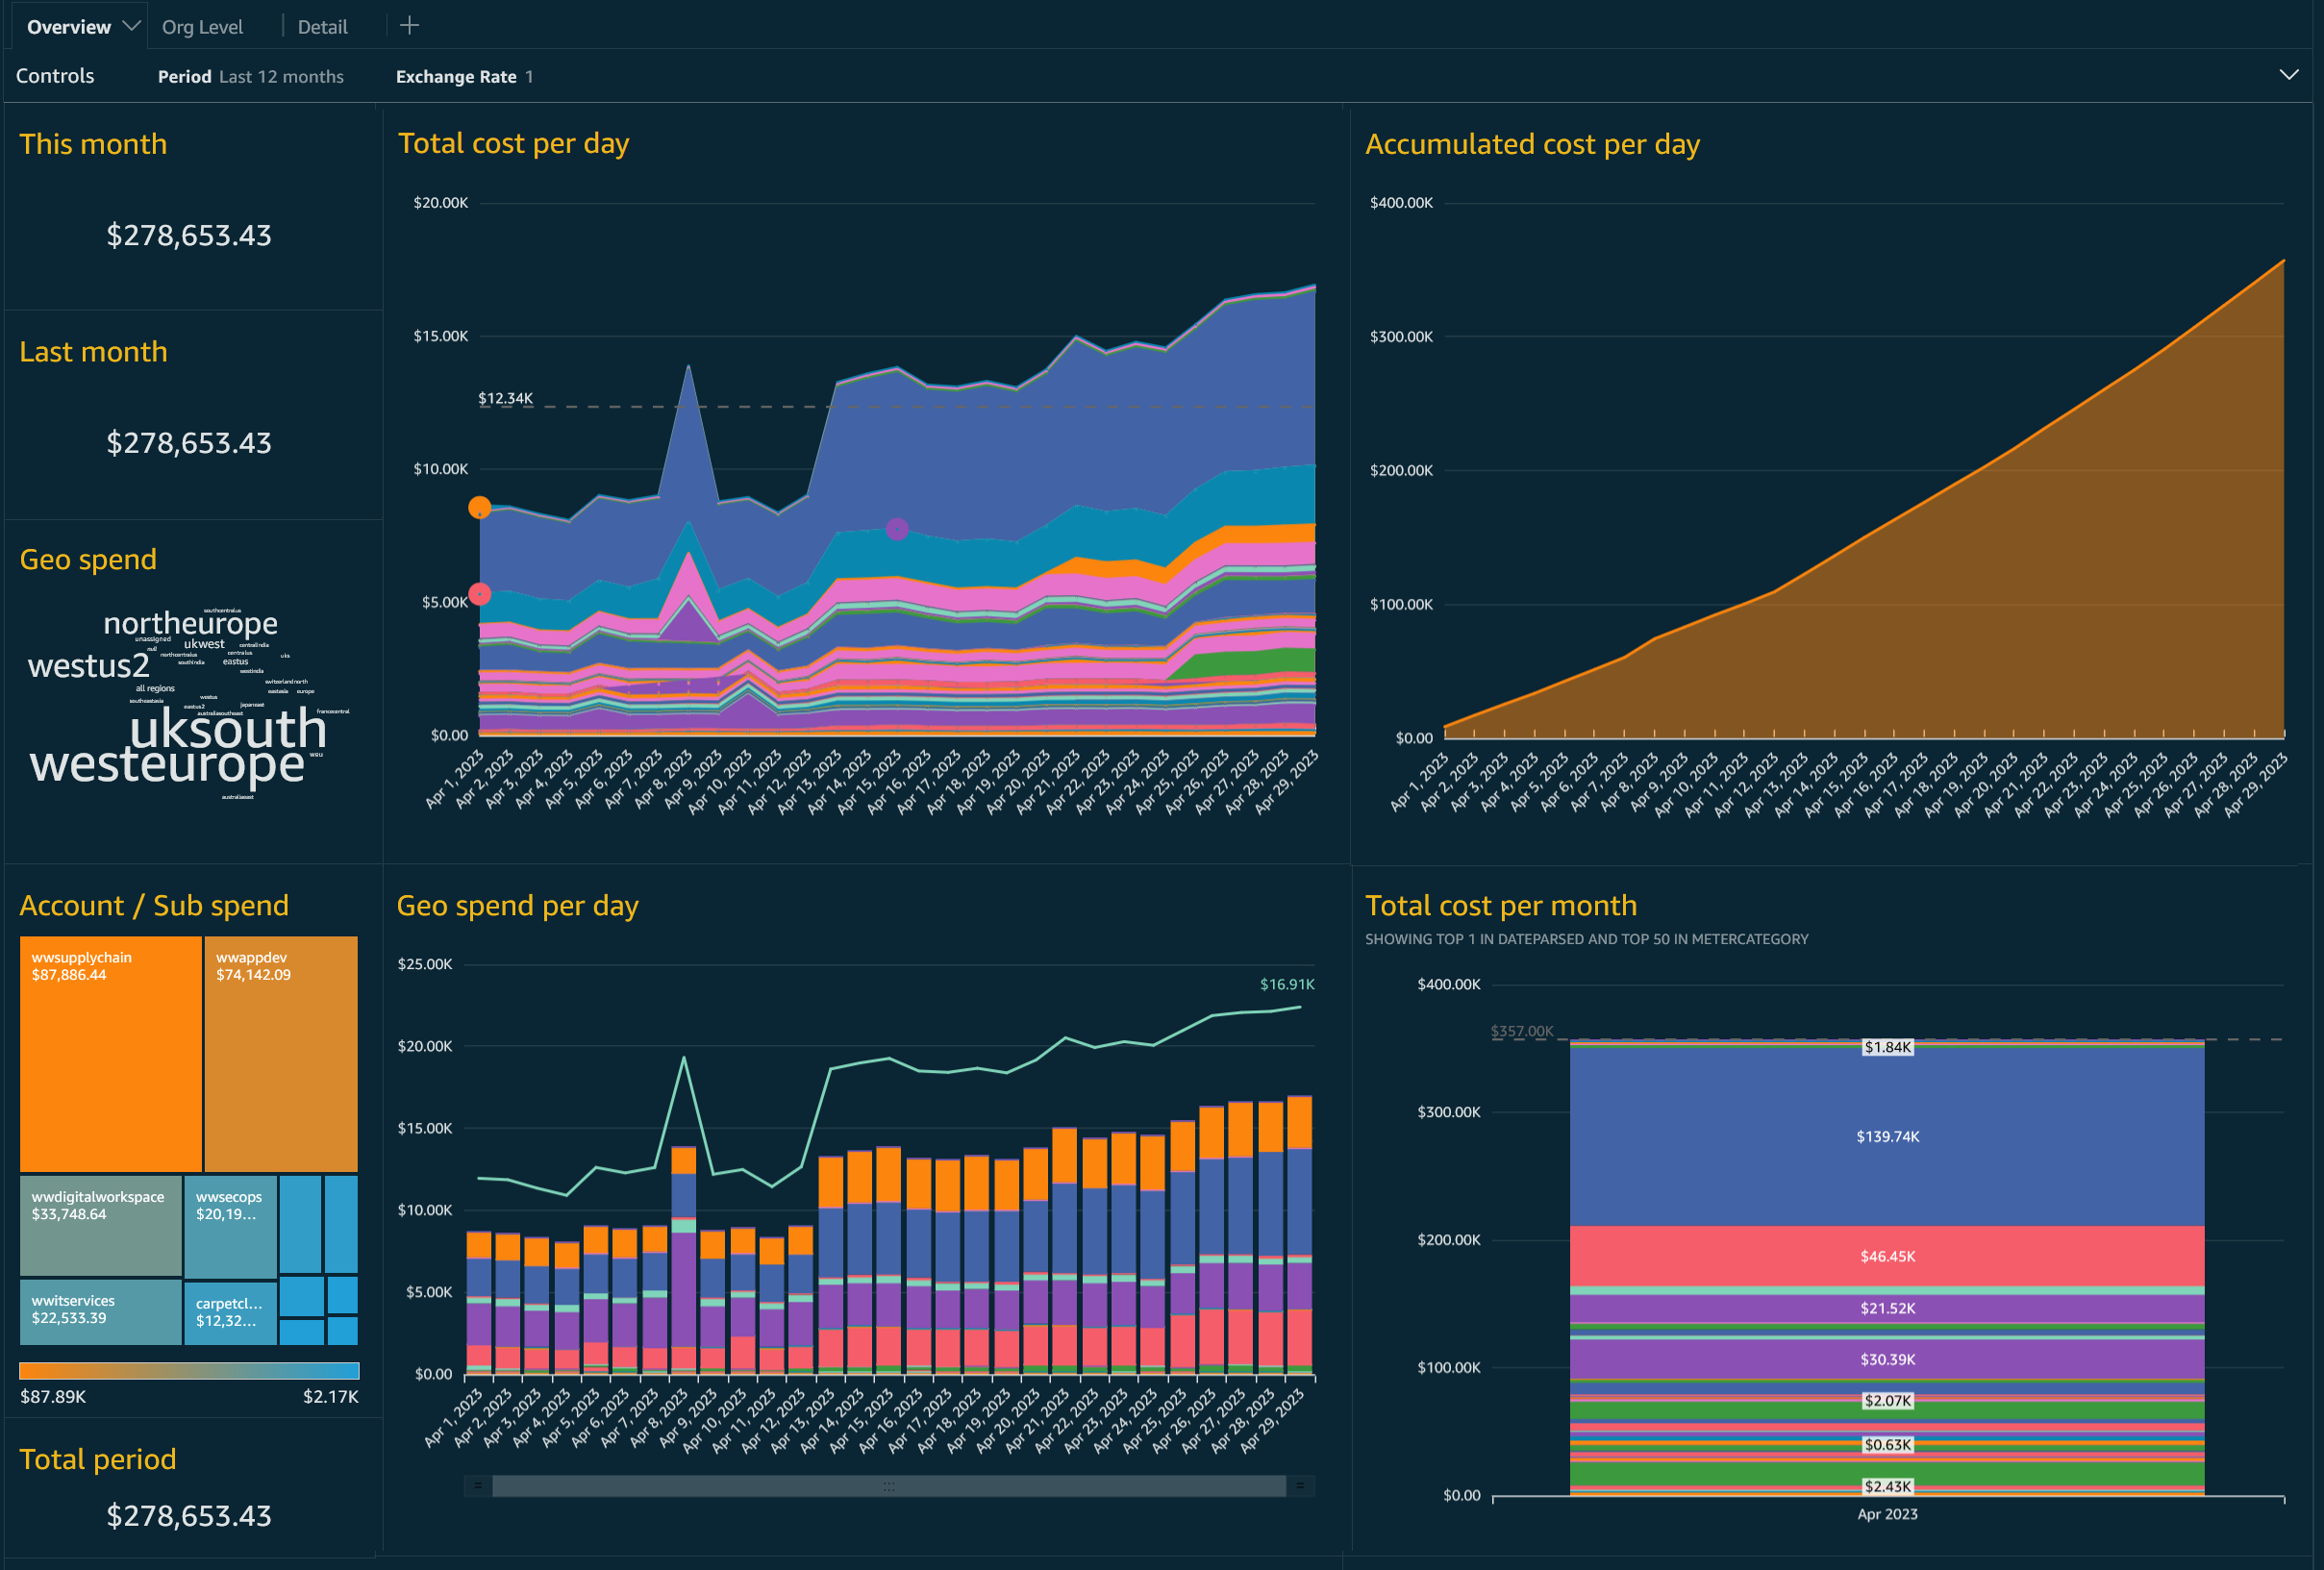Open the Period Last 12 months control
2324x1570 pixels.
click(x=251, y=77)
